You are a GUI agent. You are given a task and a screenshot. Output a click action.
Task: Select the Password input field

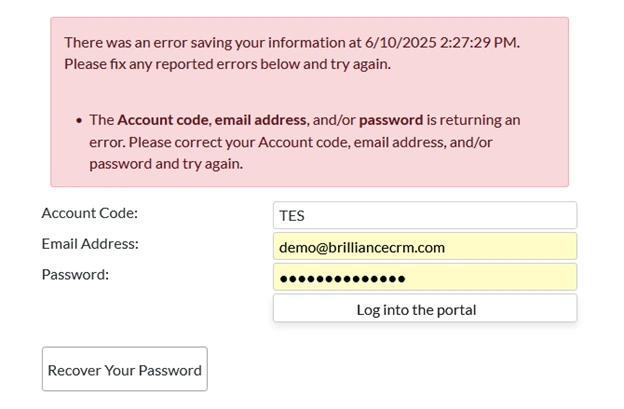(424, 277)
